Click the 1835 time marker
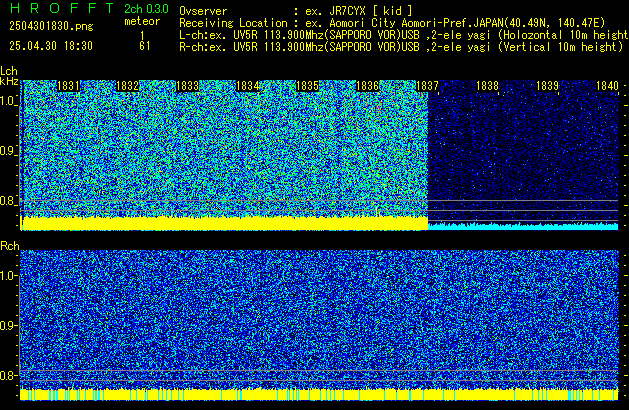Viewport: 629px width, 410px height. click(307, 86)
